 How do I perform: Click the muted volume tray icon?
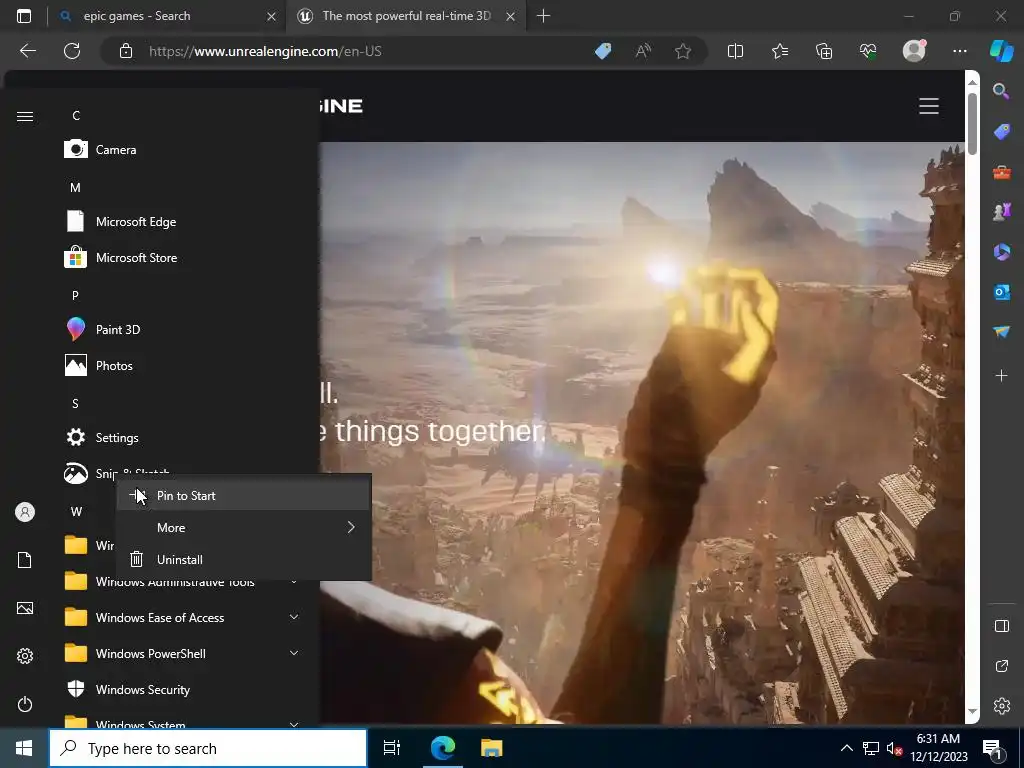[x=894, y=748]
